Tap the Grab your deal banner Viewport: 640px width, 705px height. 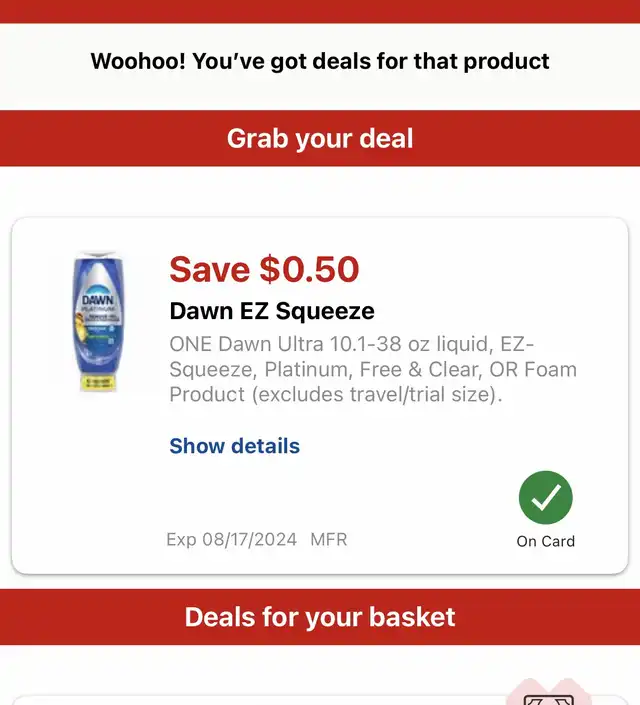320,138
